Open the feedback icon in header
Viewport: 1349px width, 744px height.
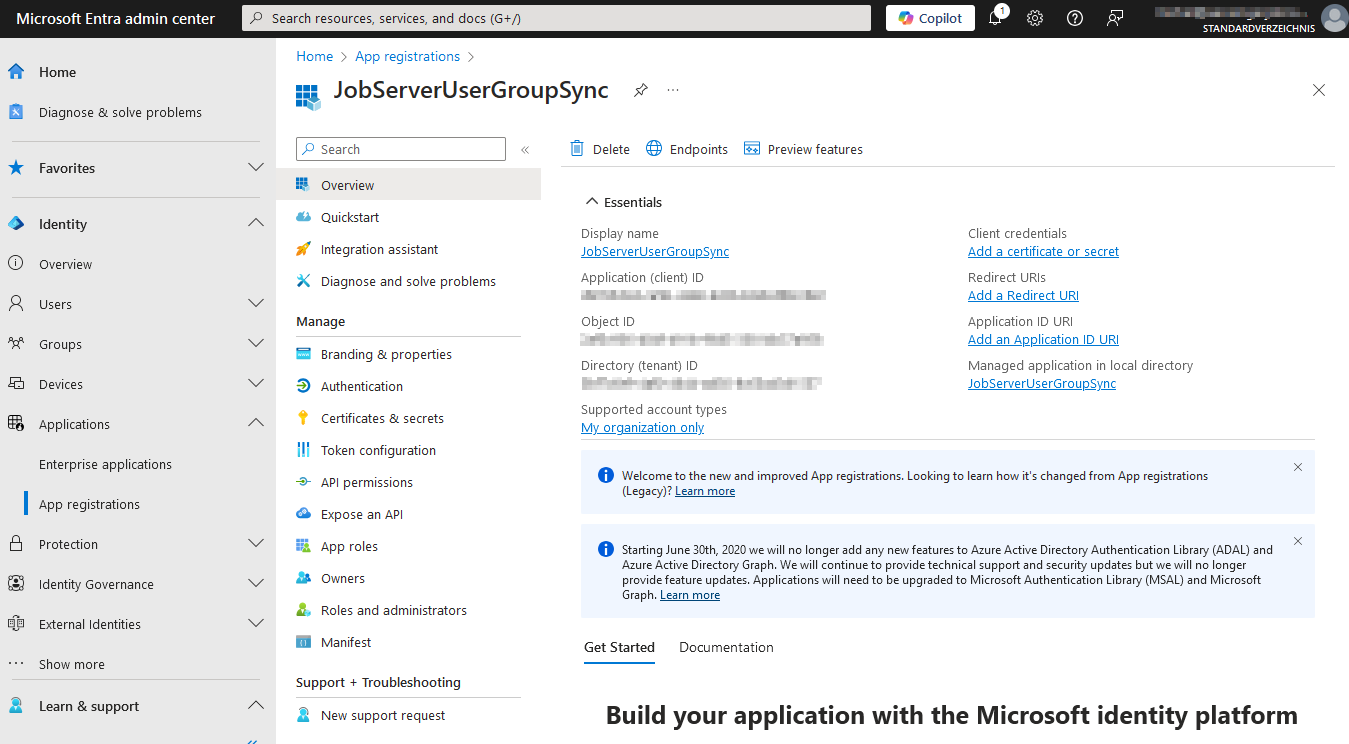pos(1115,18)
